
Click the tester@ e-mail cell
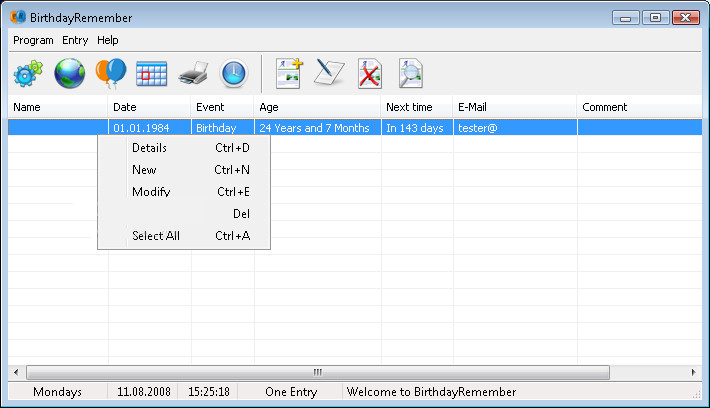click(515, 128)
